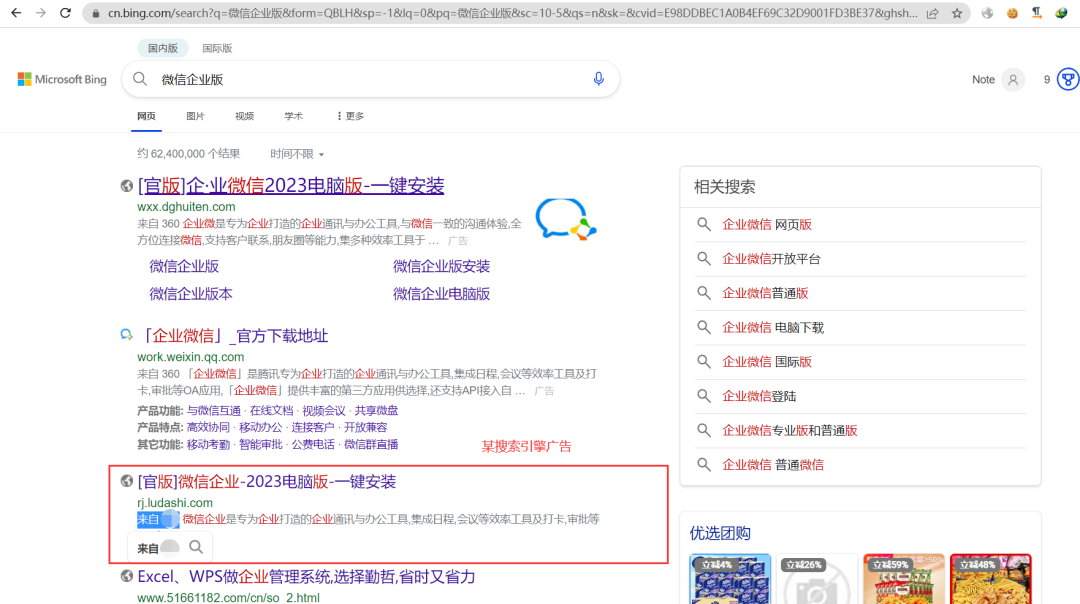Go back with the browser back arrow
This screenshot has width=1080, height=604.
pos(16,13)
